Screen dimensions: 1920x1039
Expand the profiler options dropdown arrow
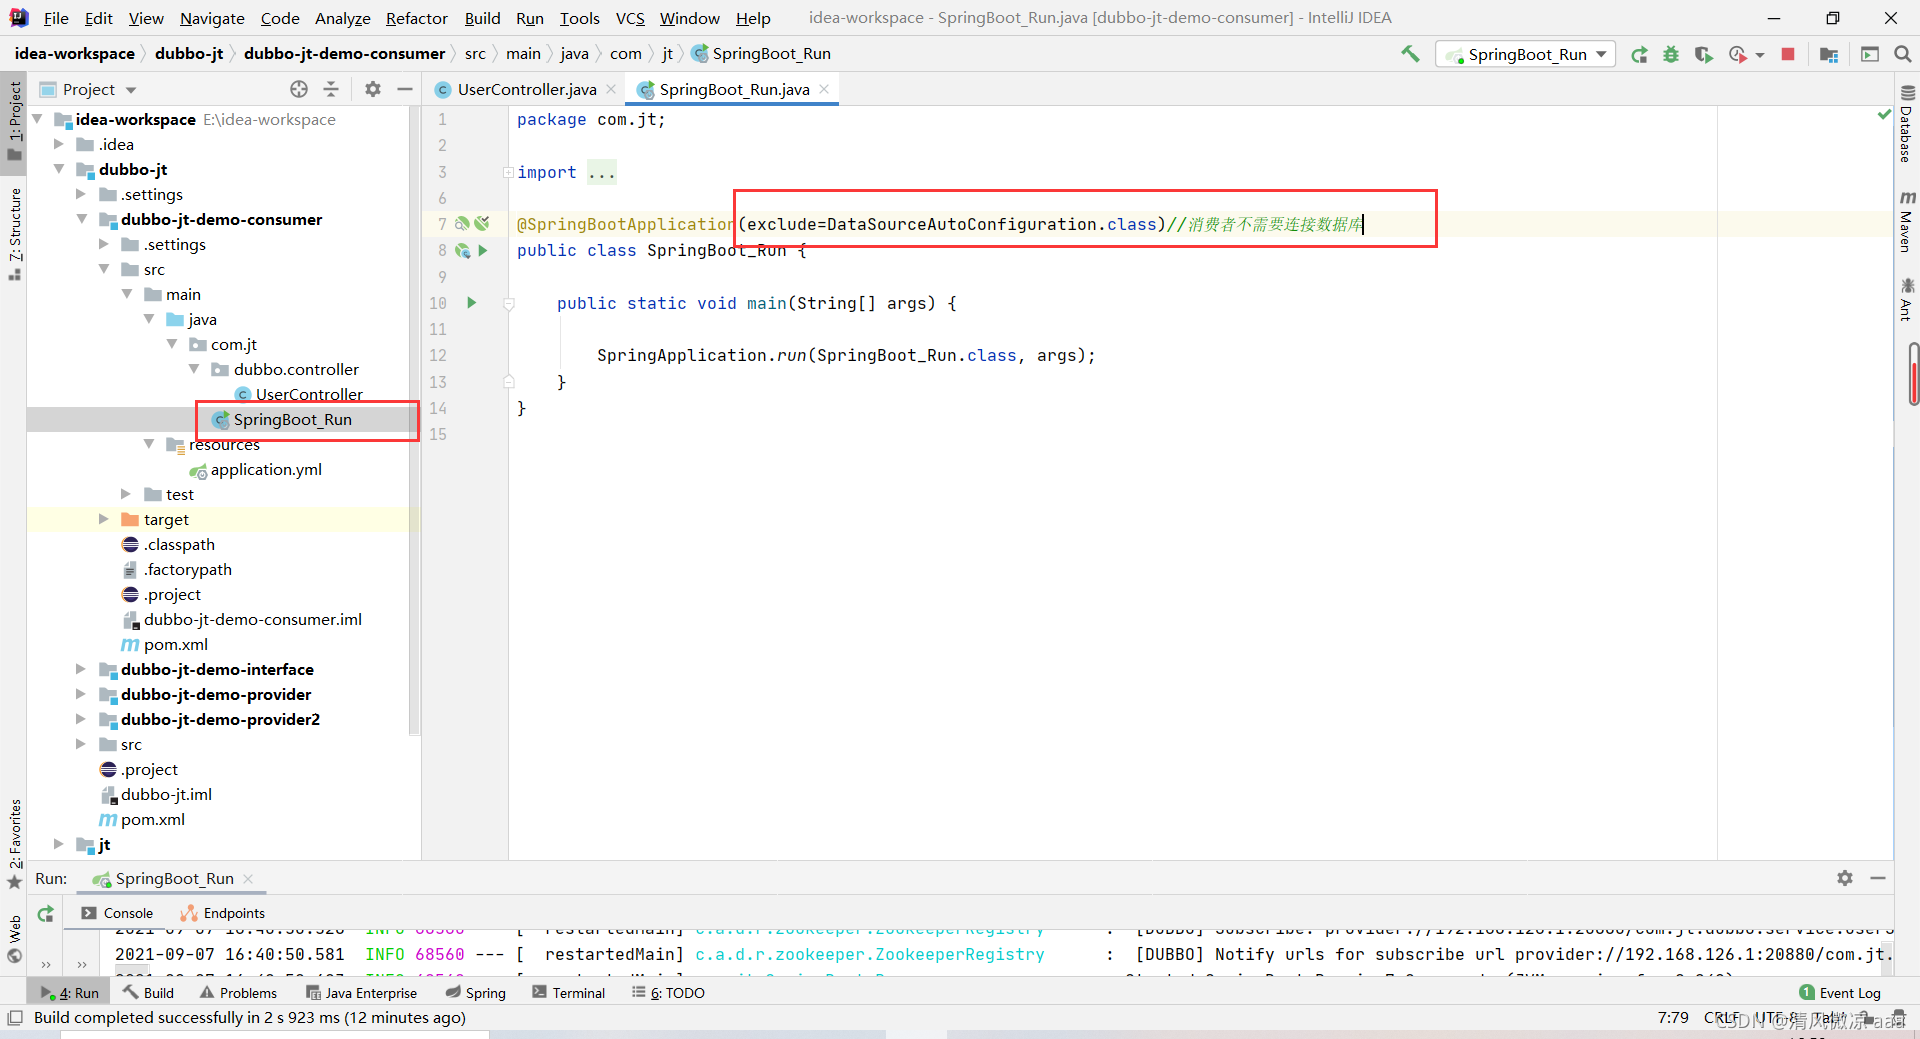coord(1760,55)
